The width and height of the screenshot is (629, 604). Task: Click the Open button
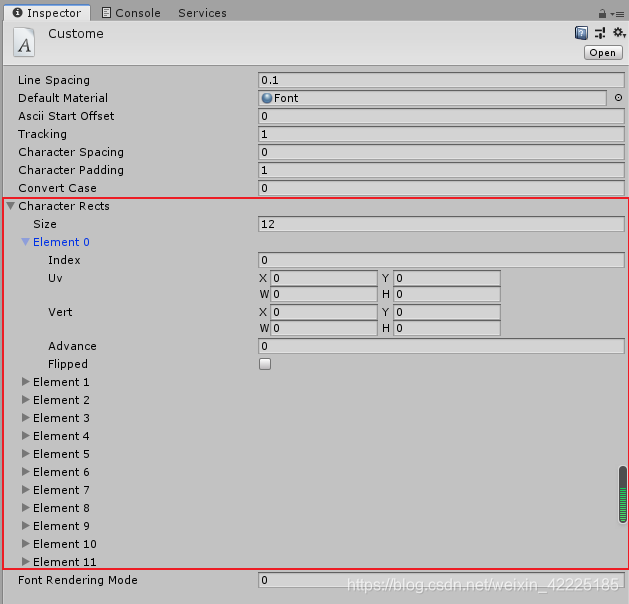click(603, 53)
